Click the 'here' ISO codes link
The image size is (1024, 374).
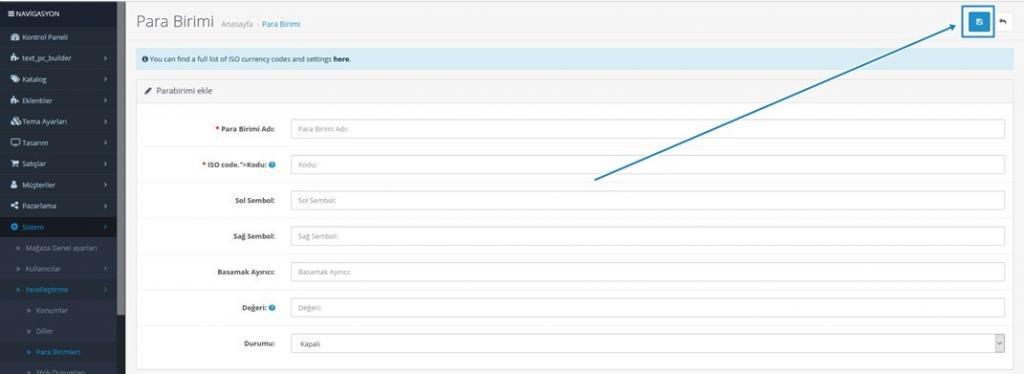pyautogui.click(x=342, y=59)
